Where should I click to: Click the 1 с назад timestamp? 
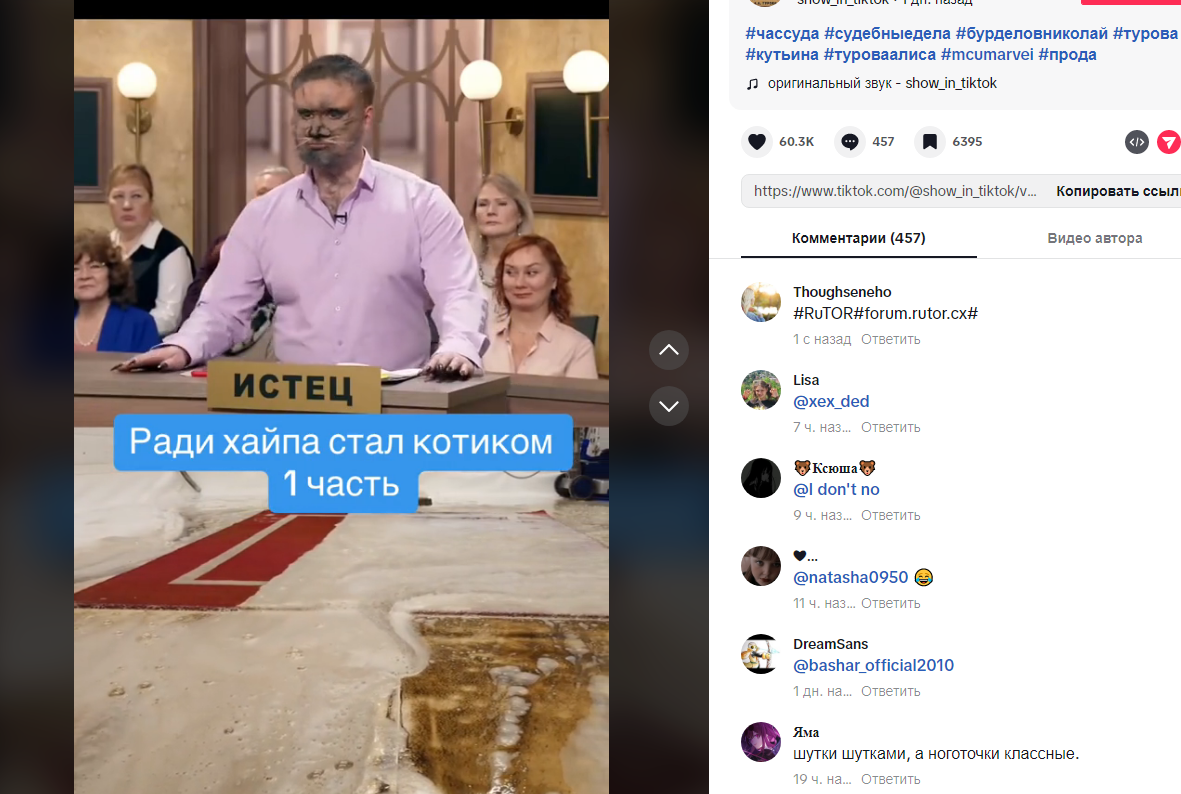coord(822,340)
